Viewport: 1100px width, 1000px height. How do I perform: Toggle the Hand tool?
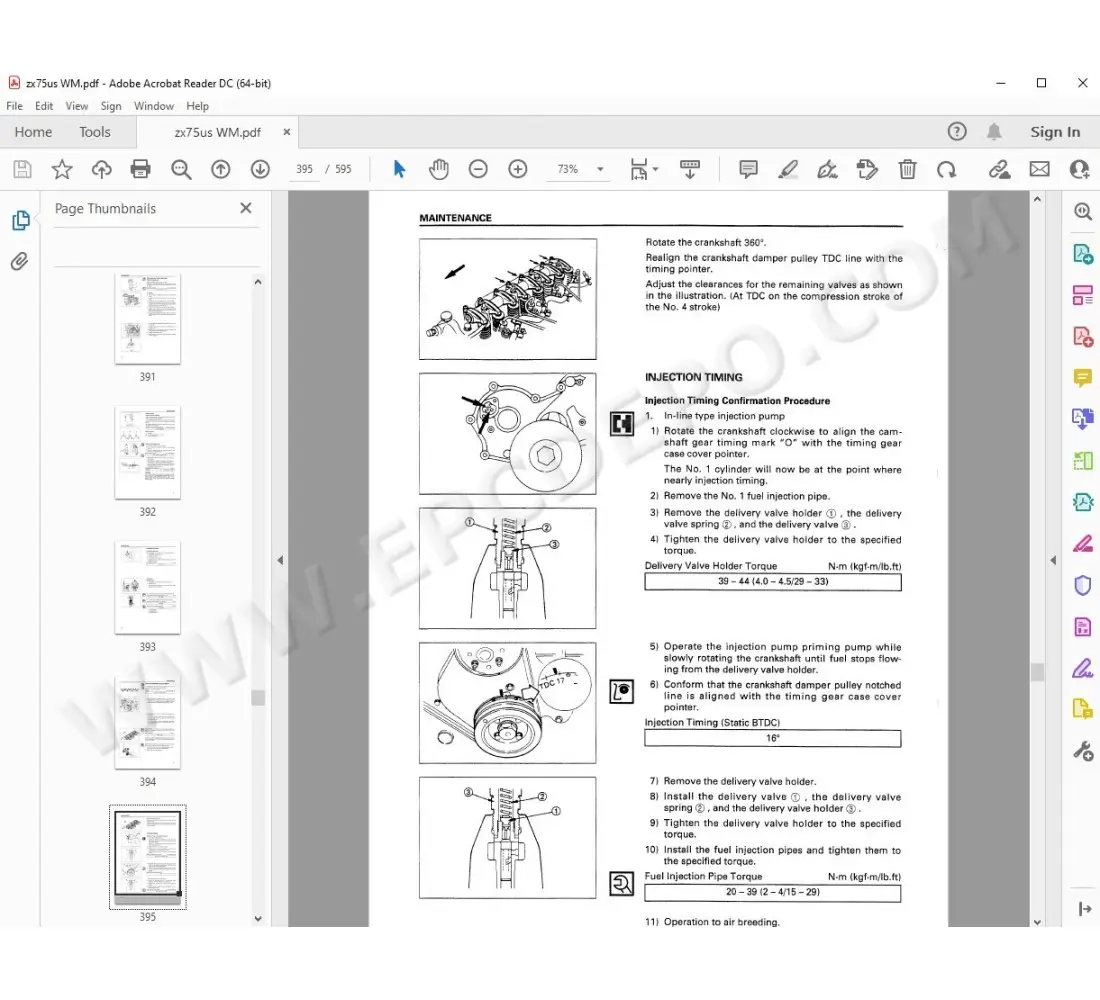pos(438,169)
